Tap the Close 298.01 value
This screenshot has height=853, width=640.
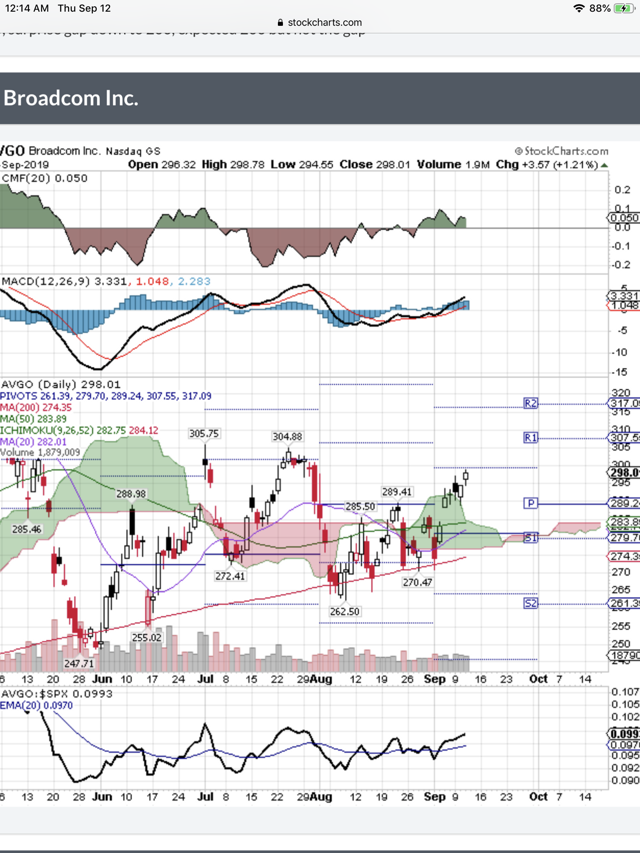coord(375,164)
